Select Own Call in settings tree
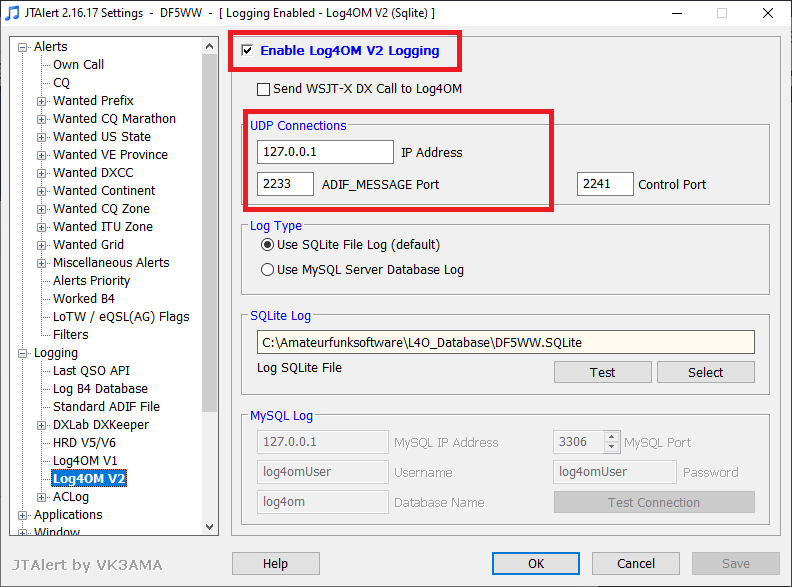The height and width of the screenshot is (587, 792). pyautogui.click(x=78, y=65)
